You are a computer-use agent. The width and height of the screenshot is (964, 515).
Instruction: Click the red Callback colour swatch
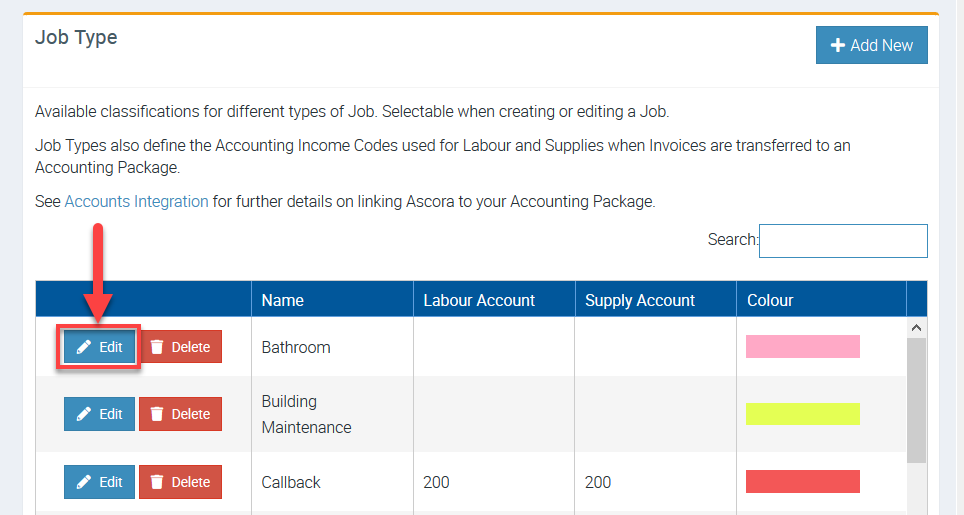pyautogui.click(x=802, y=482)
